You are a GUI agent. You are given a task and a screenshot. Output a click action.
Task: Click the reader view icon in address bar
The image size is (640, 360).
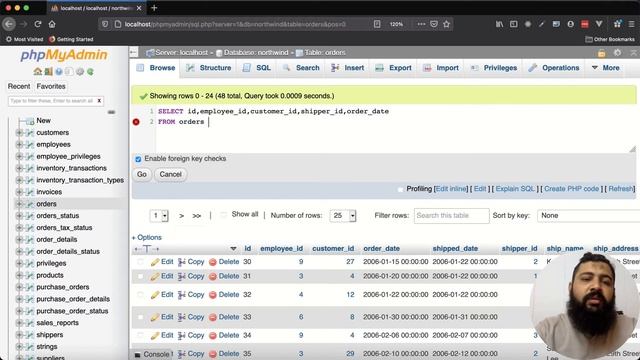click(377, 24)
